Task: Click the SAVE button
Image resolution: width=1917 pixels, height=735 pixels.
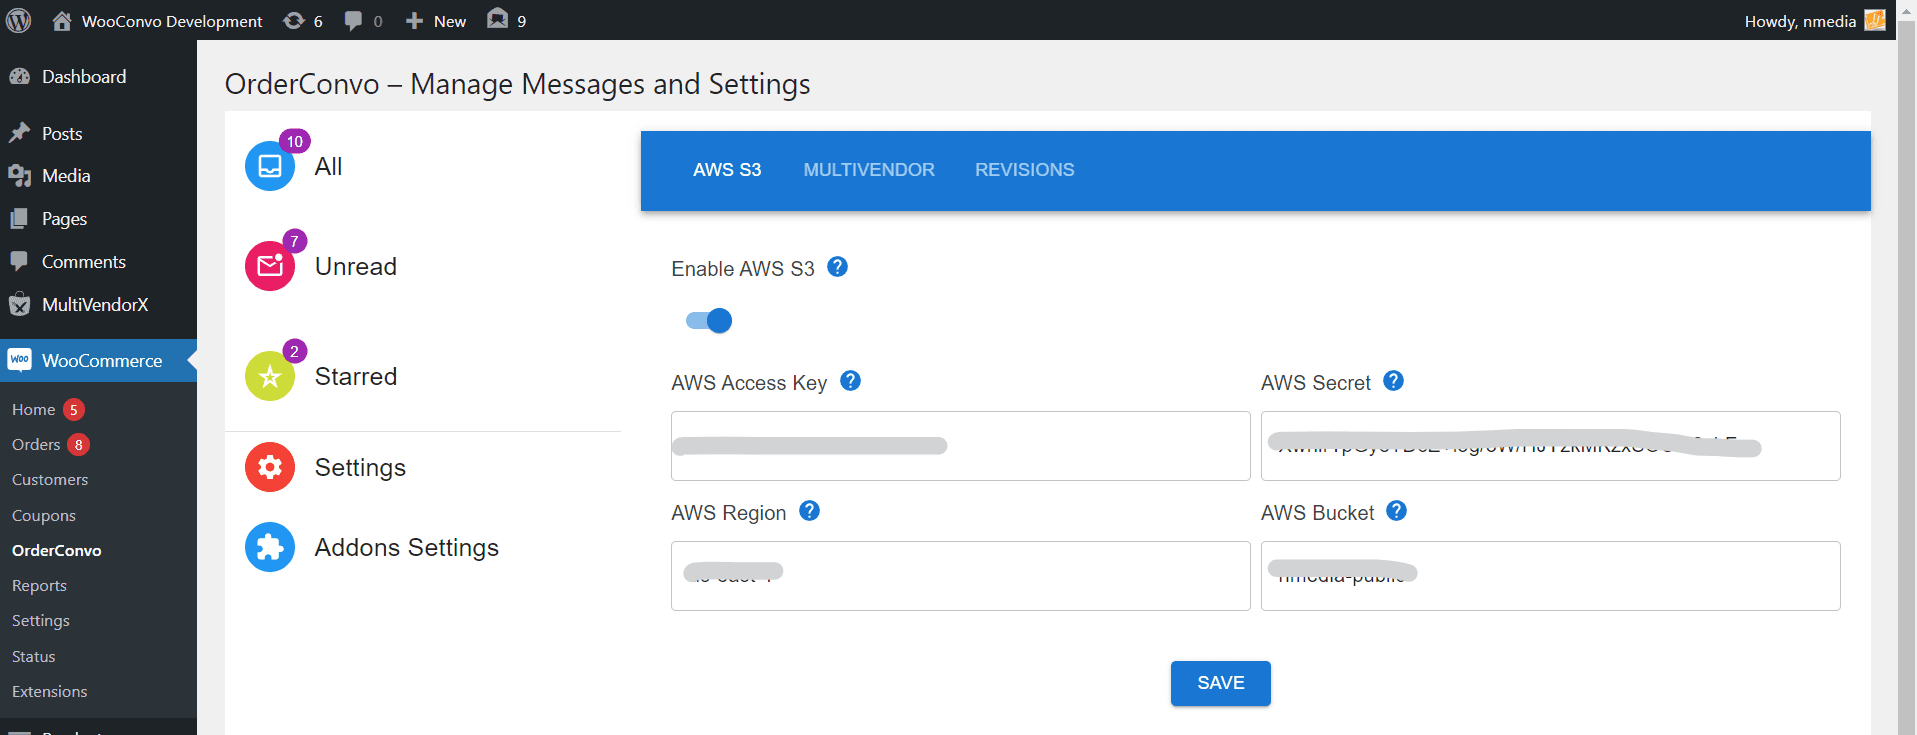Action: 1221,683
